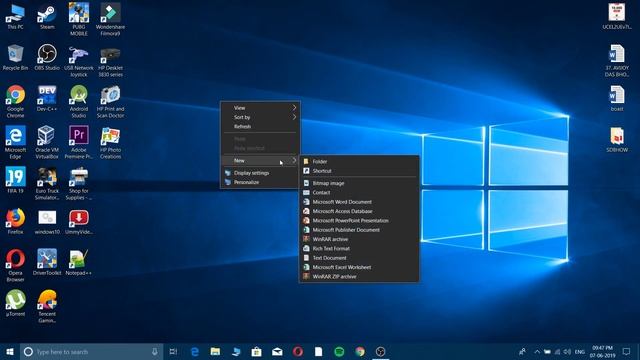
Task: Open the volume control in tray
Action: (x=567, y=352)
